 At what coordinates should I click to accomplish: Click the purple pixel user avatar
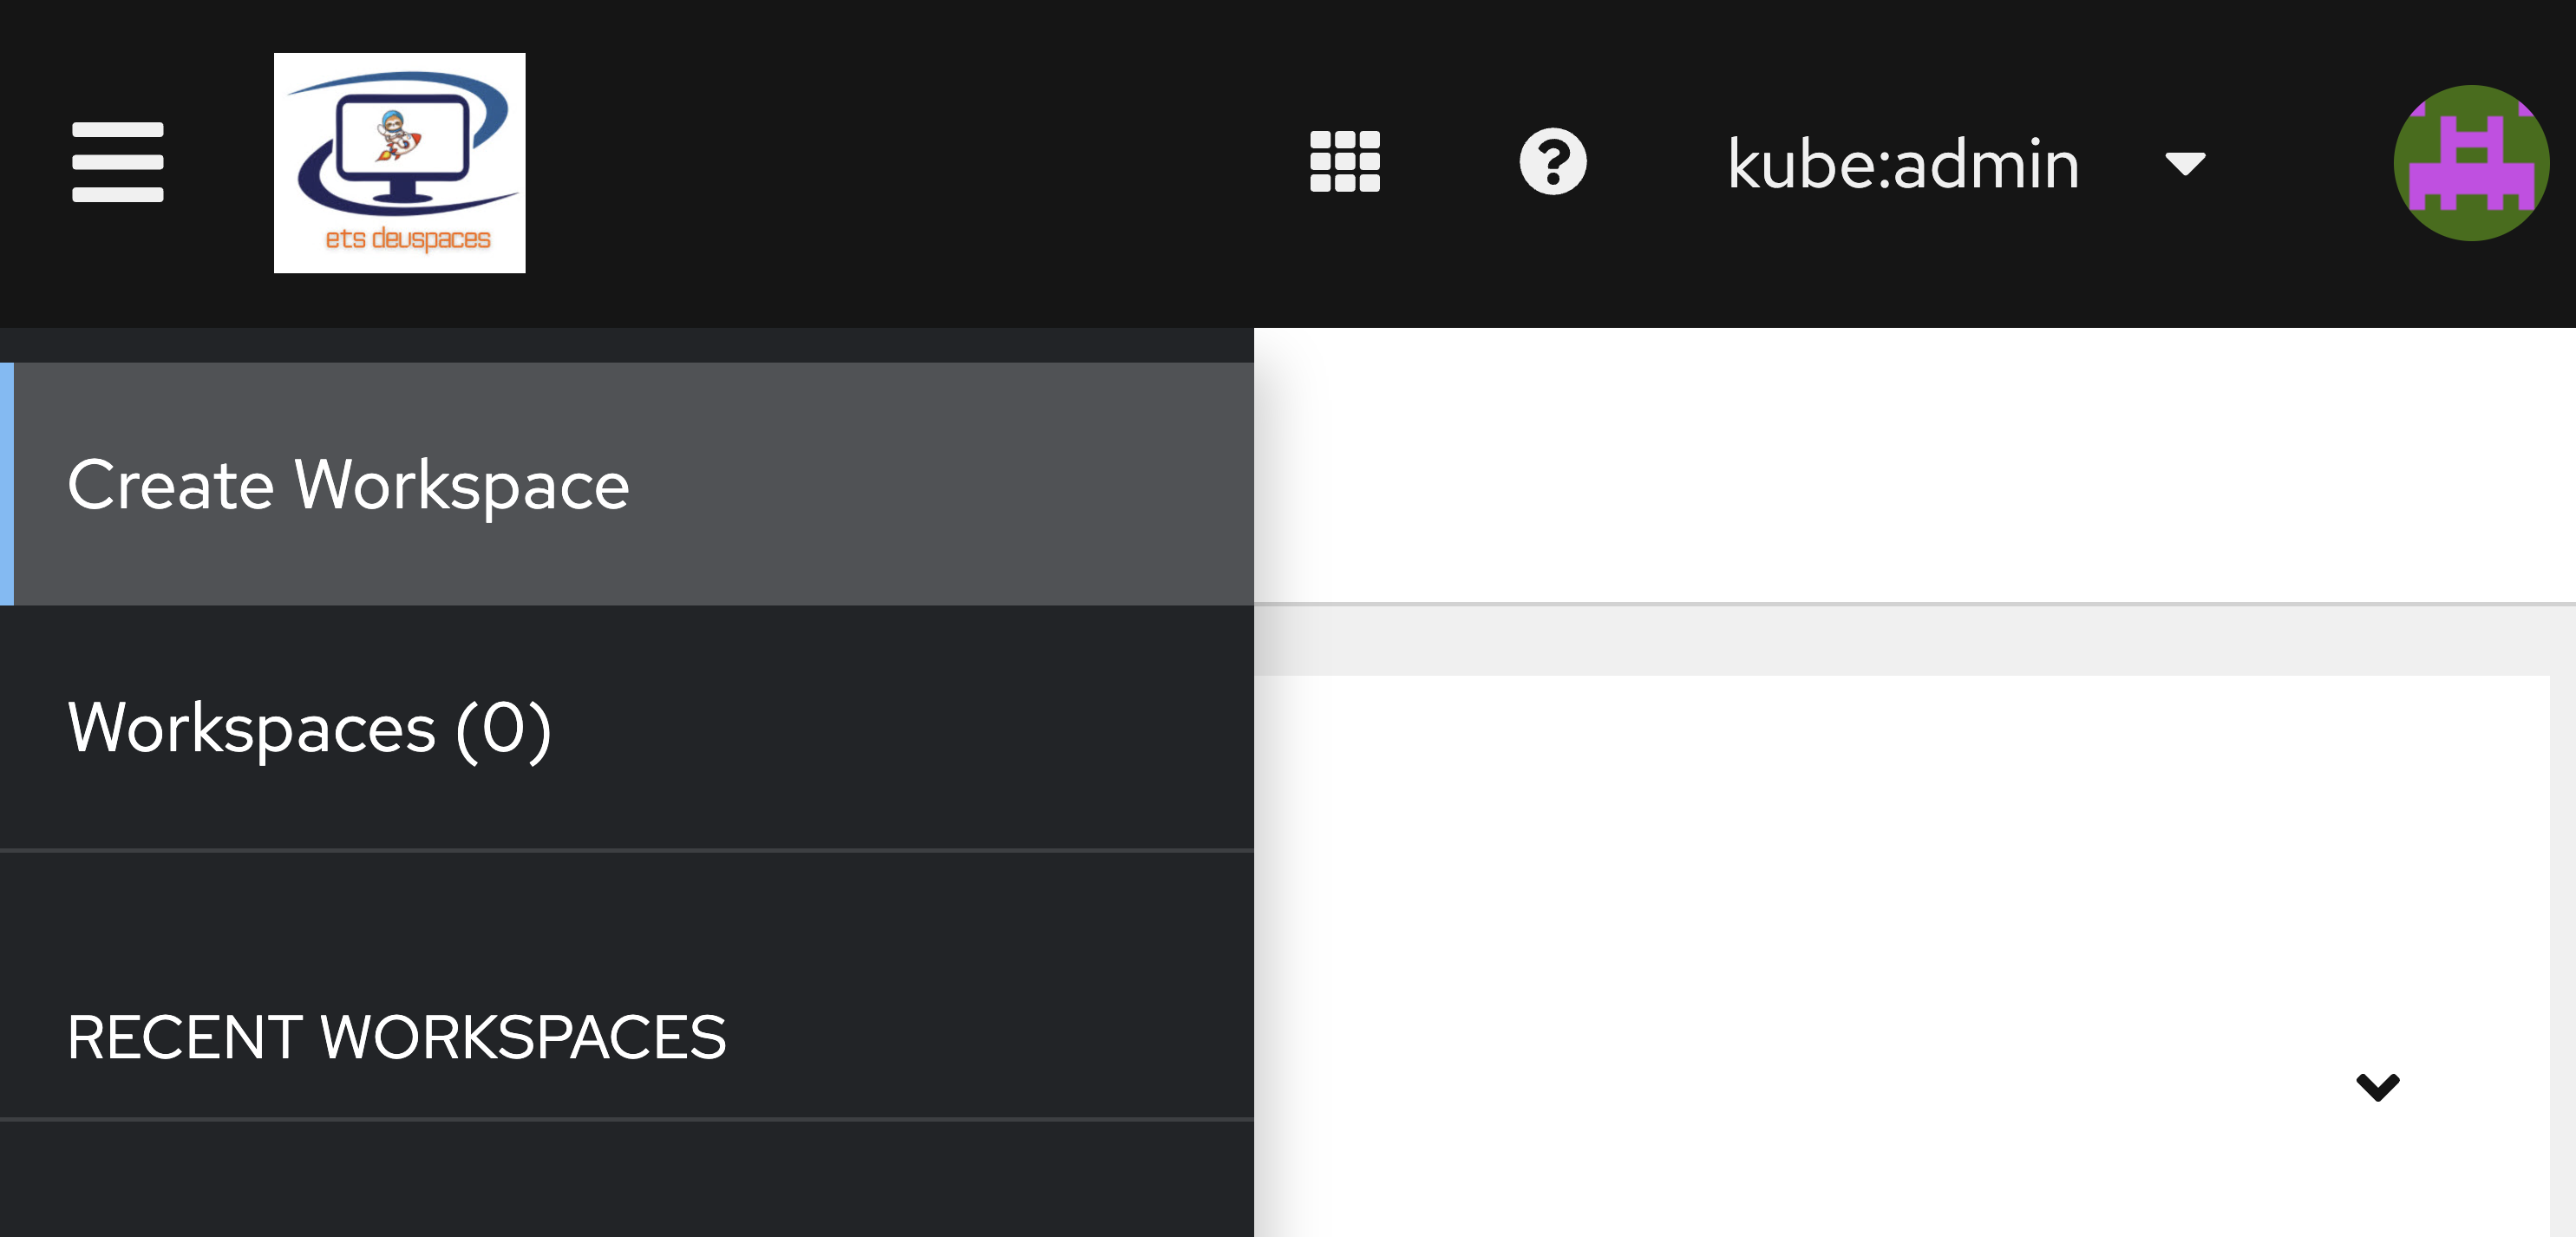click(x=2470, y=163)
